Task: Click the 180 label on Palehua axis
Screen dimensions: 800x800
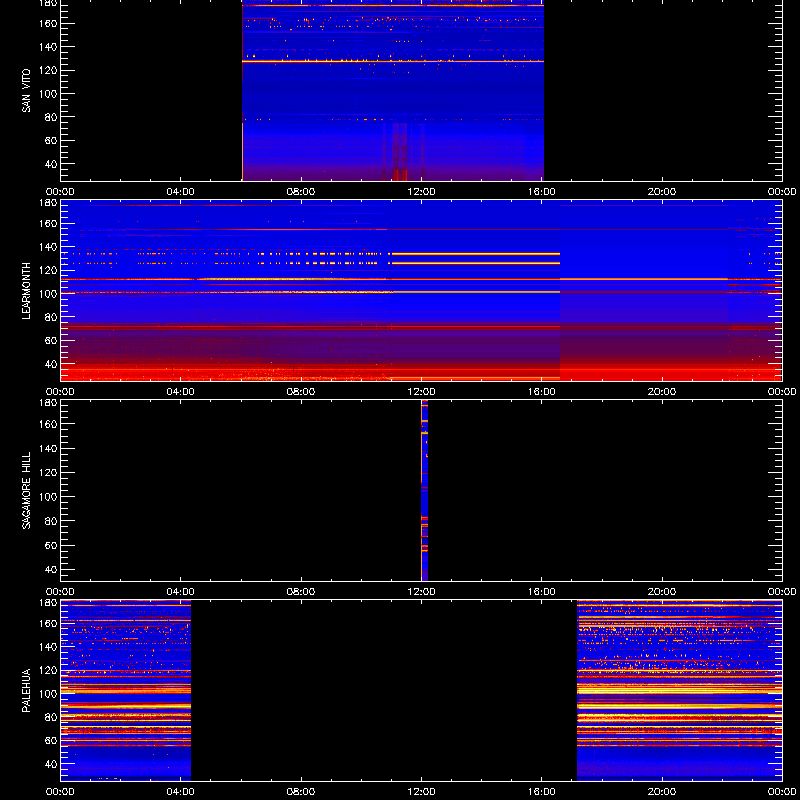Action: [48, 603]
